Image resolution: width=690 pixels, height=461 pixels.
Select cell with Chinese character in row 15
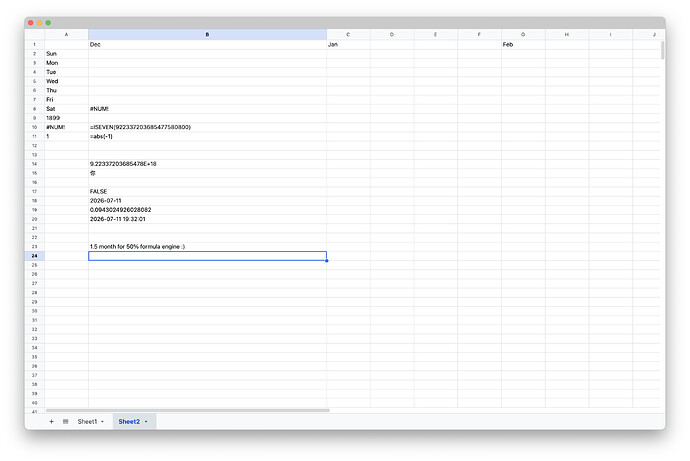(x=207, y=173)
